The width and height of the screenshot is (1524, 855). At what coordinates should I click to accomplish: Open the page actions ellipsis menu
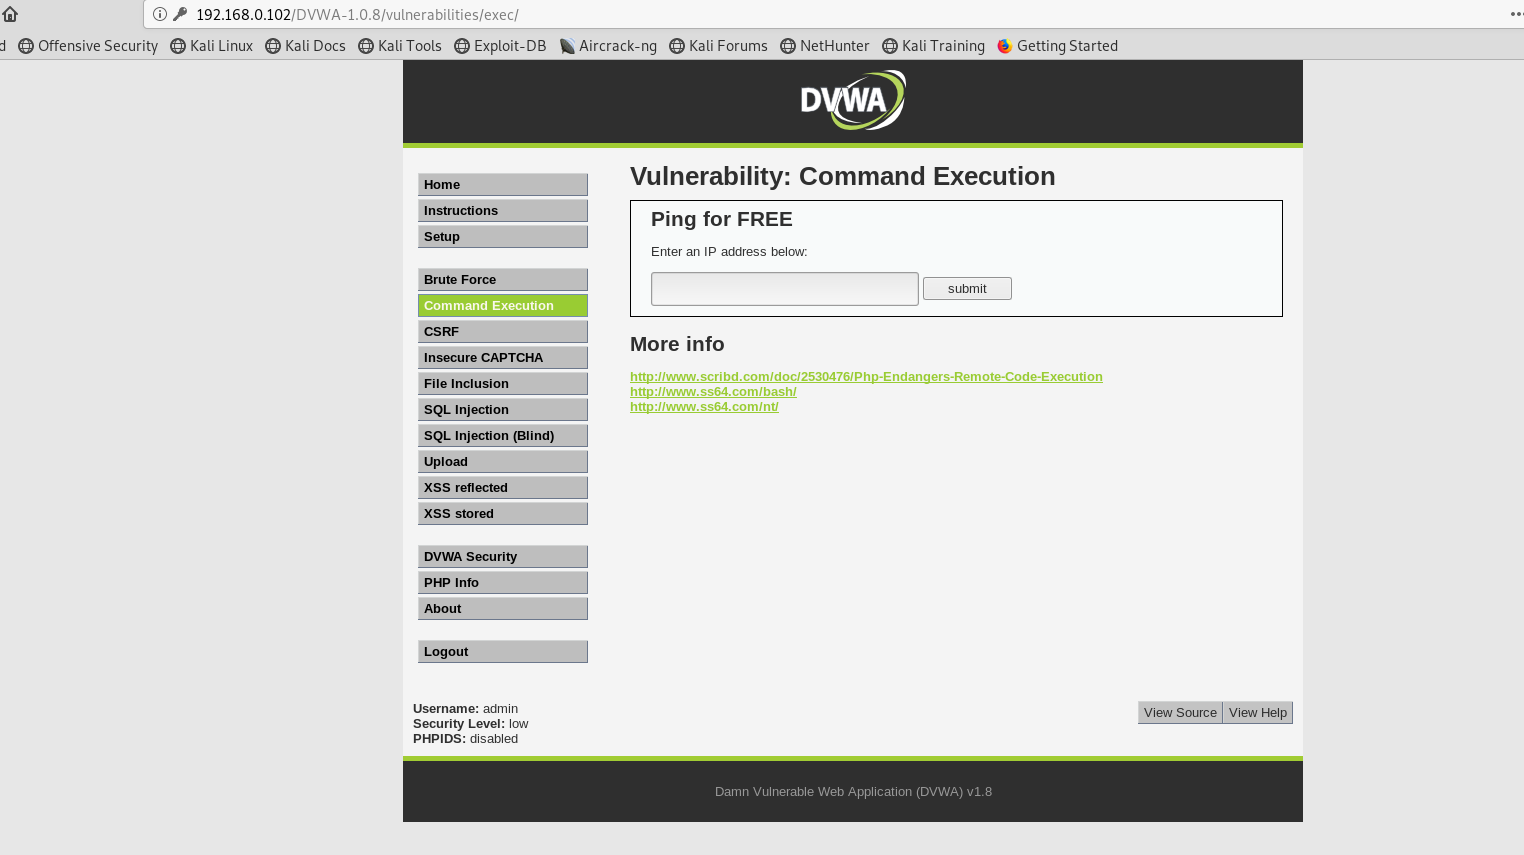(x=1516, y=14)
